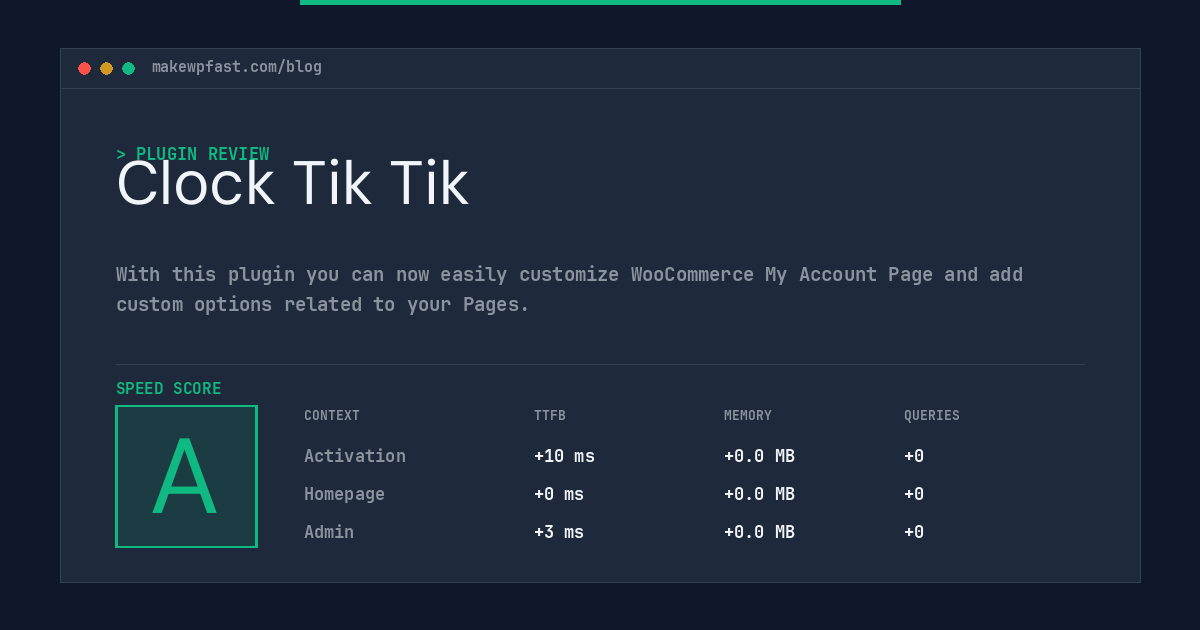Click Admin TTFB value '+3 ms'
Viewport: 1200px width, 630px height.
(559, 532)
